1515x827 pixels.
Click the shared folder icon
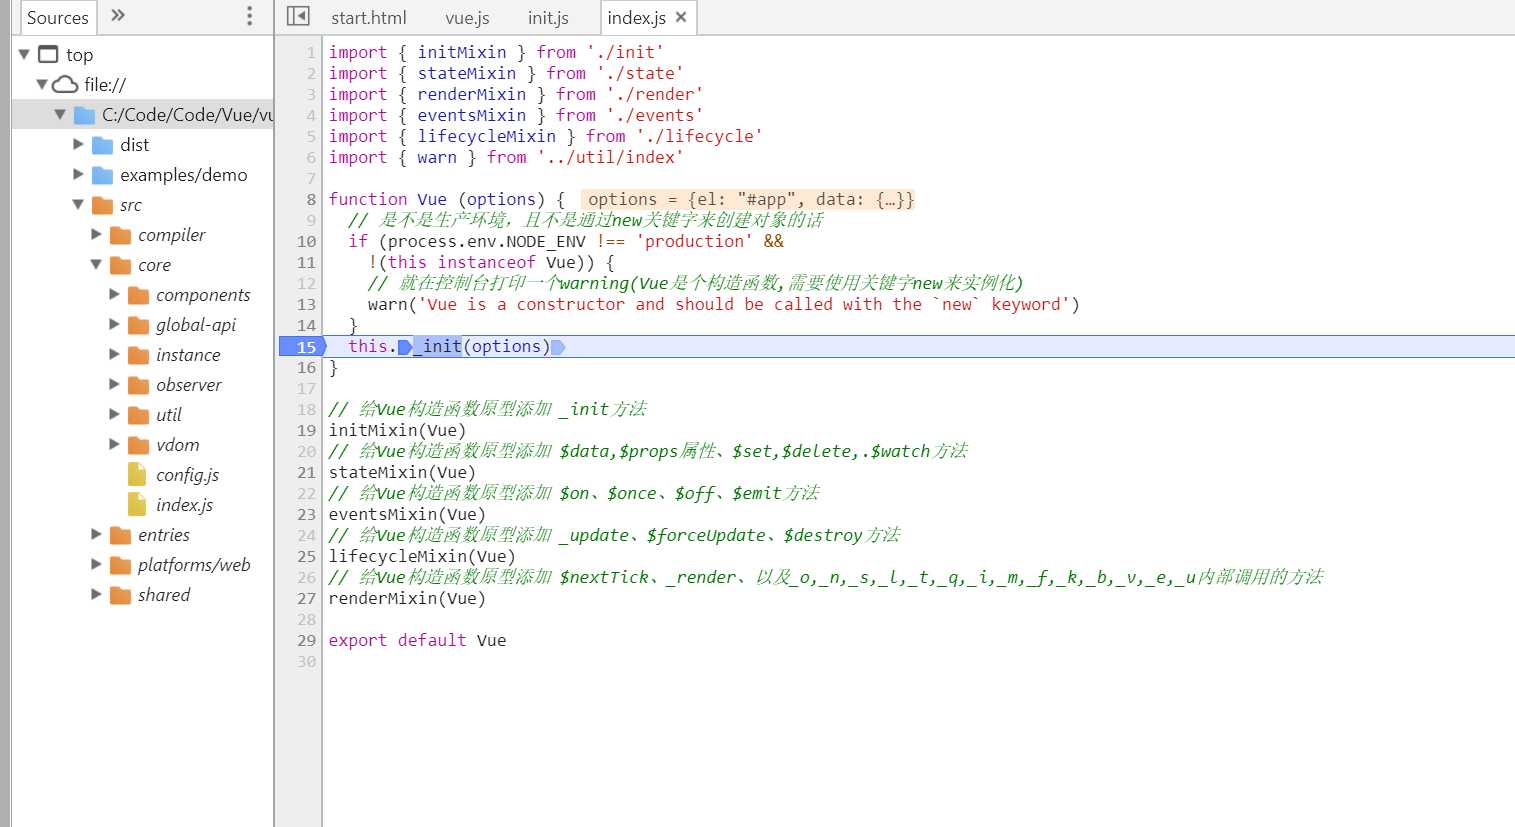click(120, 595)
